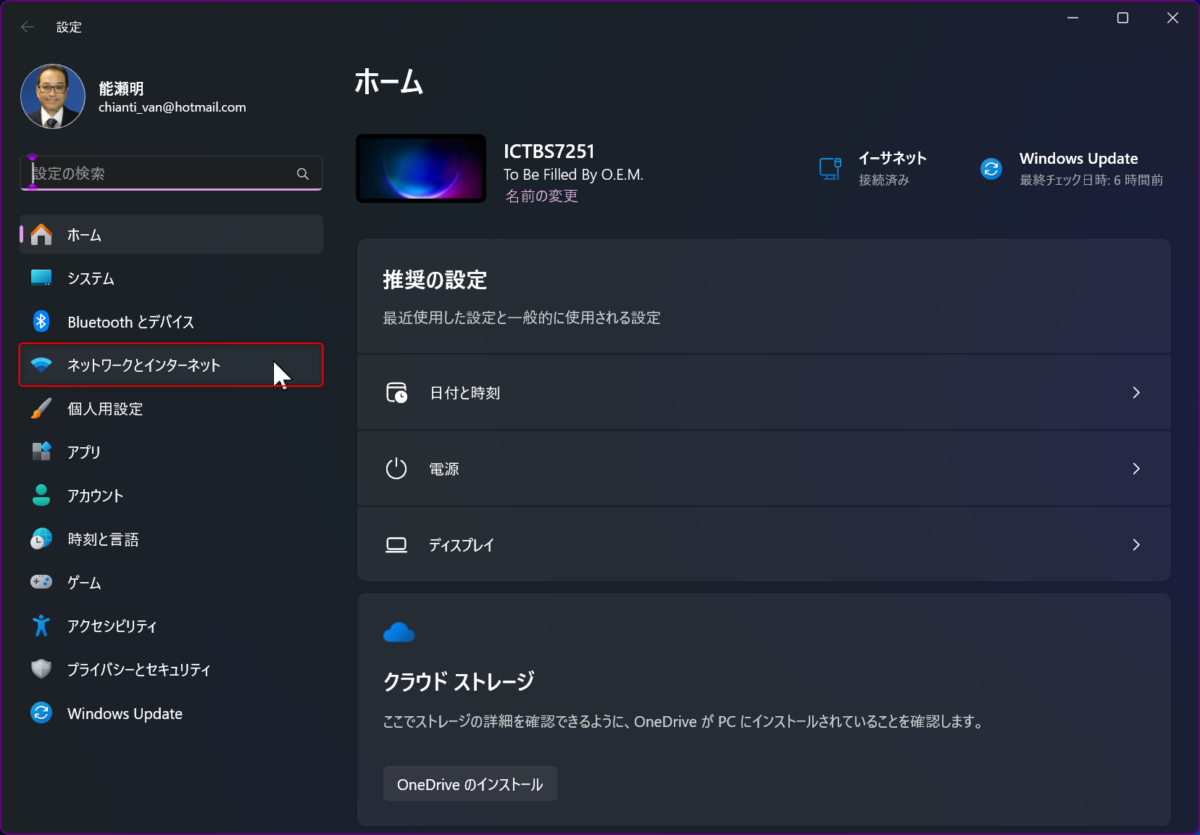Click the 名前の変更 link
The height and width of the screenshot is (835, 1200).
click(541, 197)
